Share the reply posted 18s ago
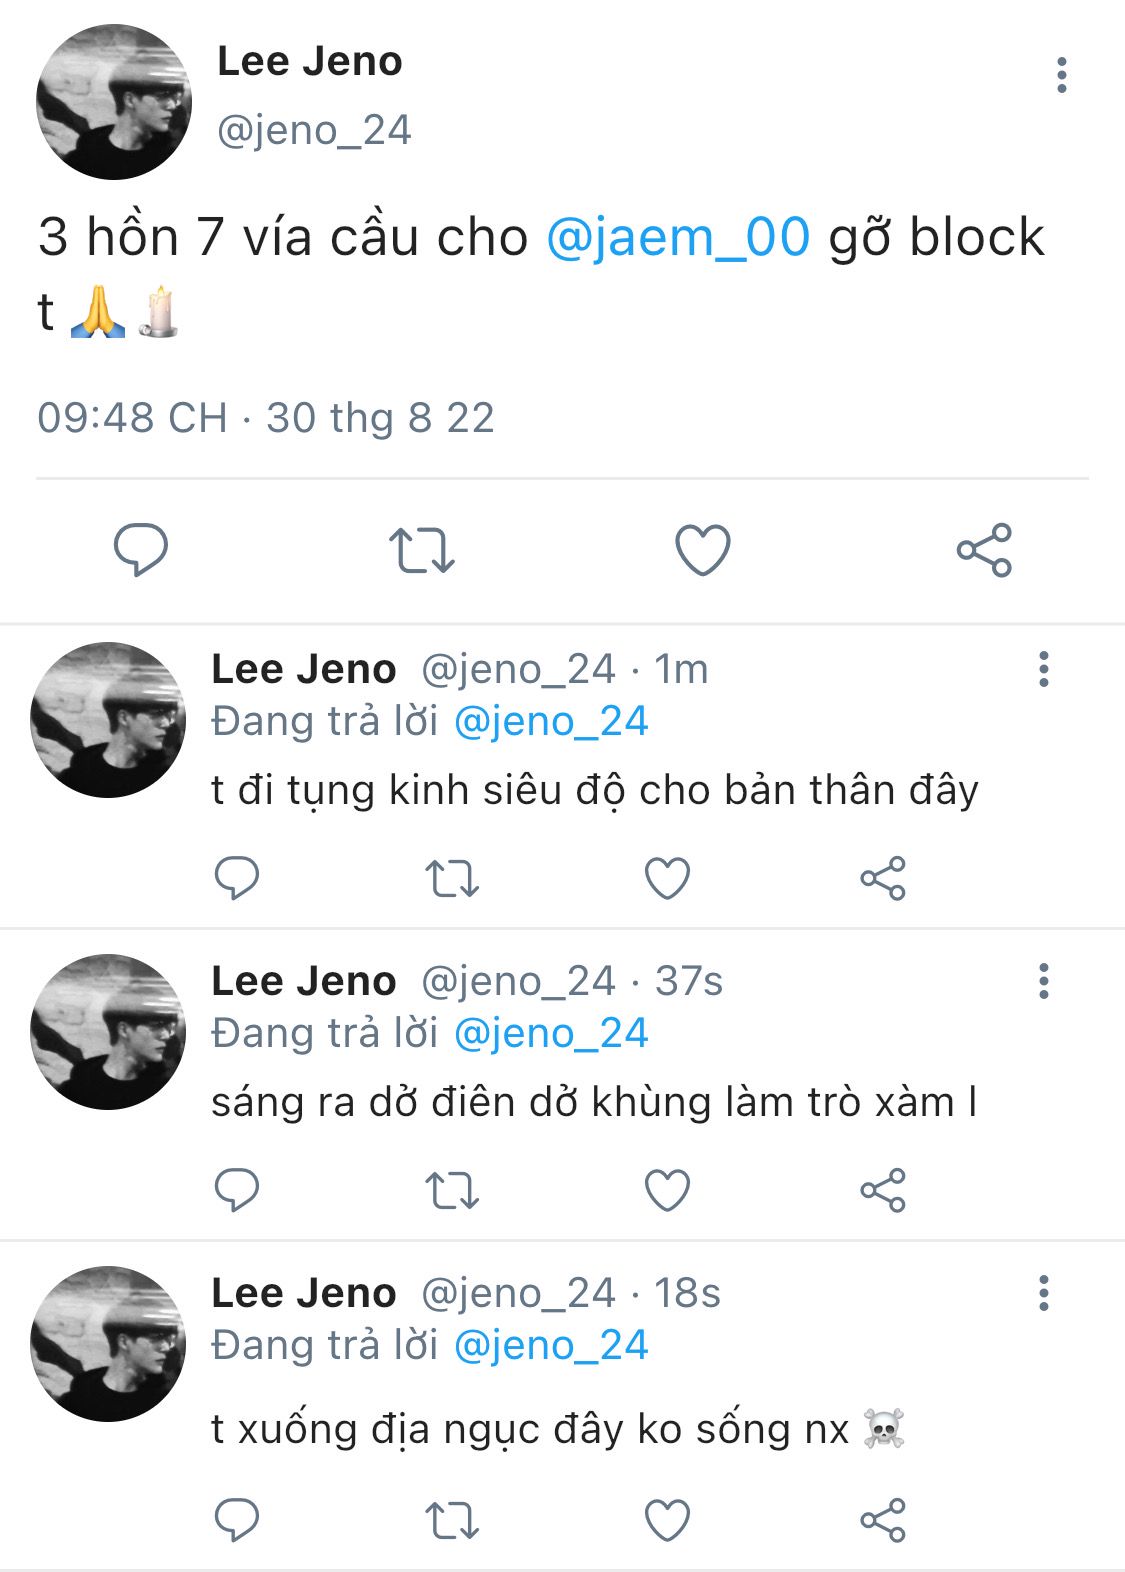The width and height of the screenshot is (1125, 1572). point(882,1520)
